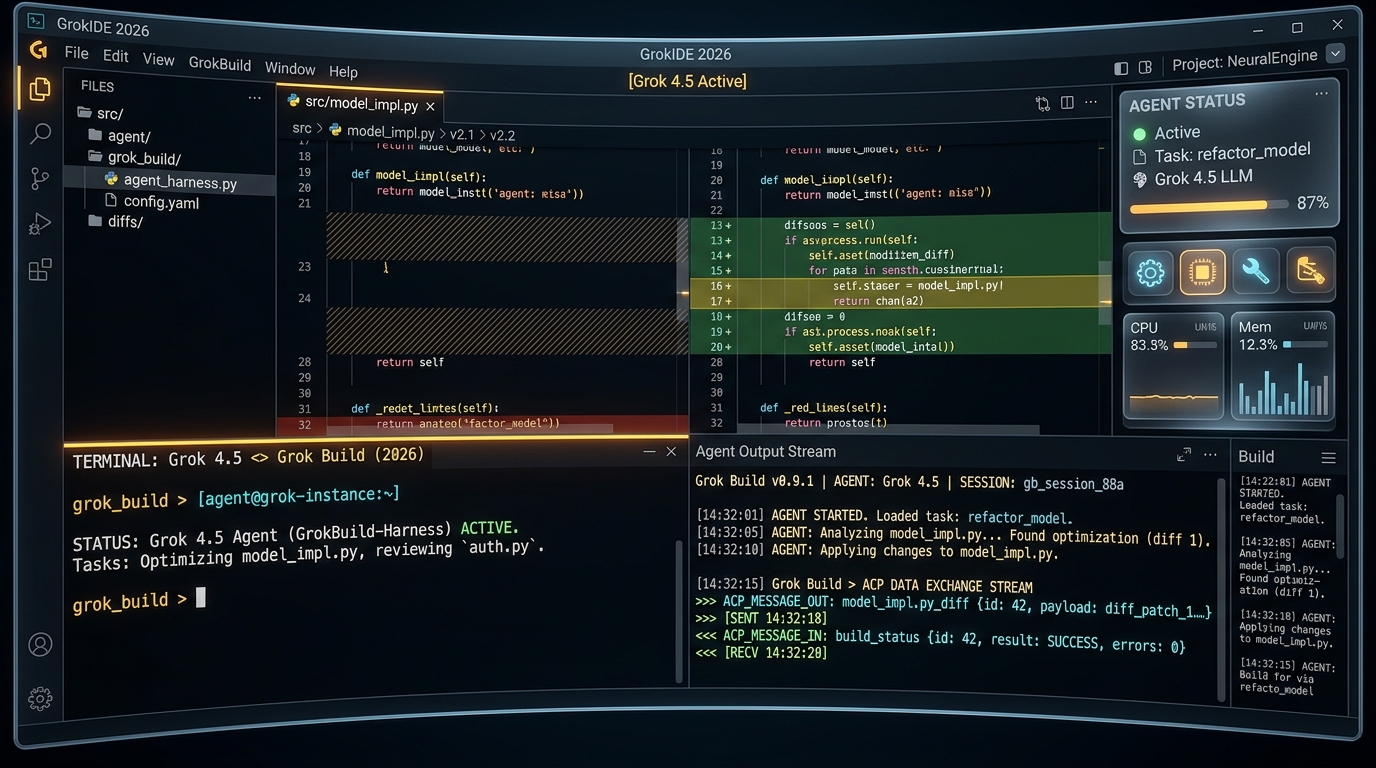This screenshot has height=768, width=1376.
Task: Open agent_harness.py in file tree
Action: click(170, 182)
